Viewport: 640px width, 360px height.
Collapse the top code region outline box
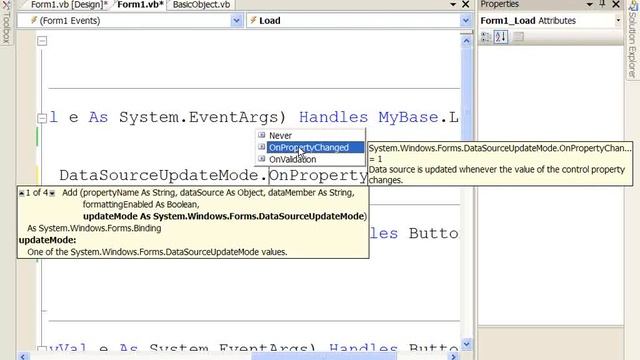point(42,41)
